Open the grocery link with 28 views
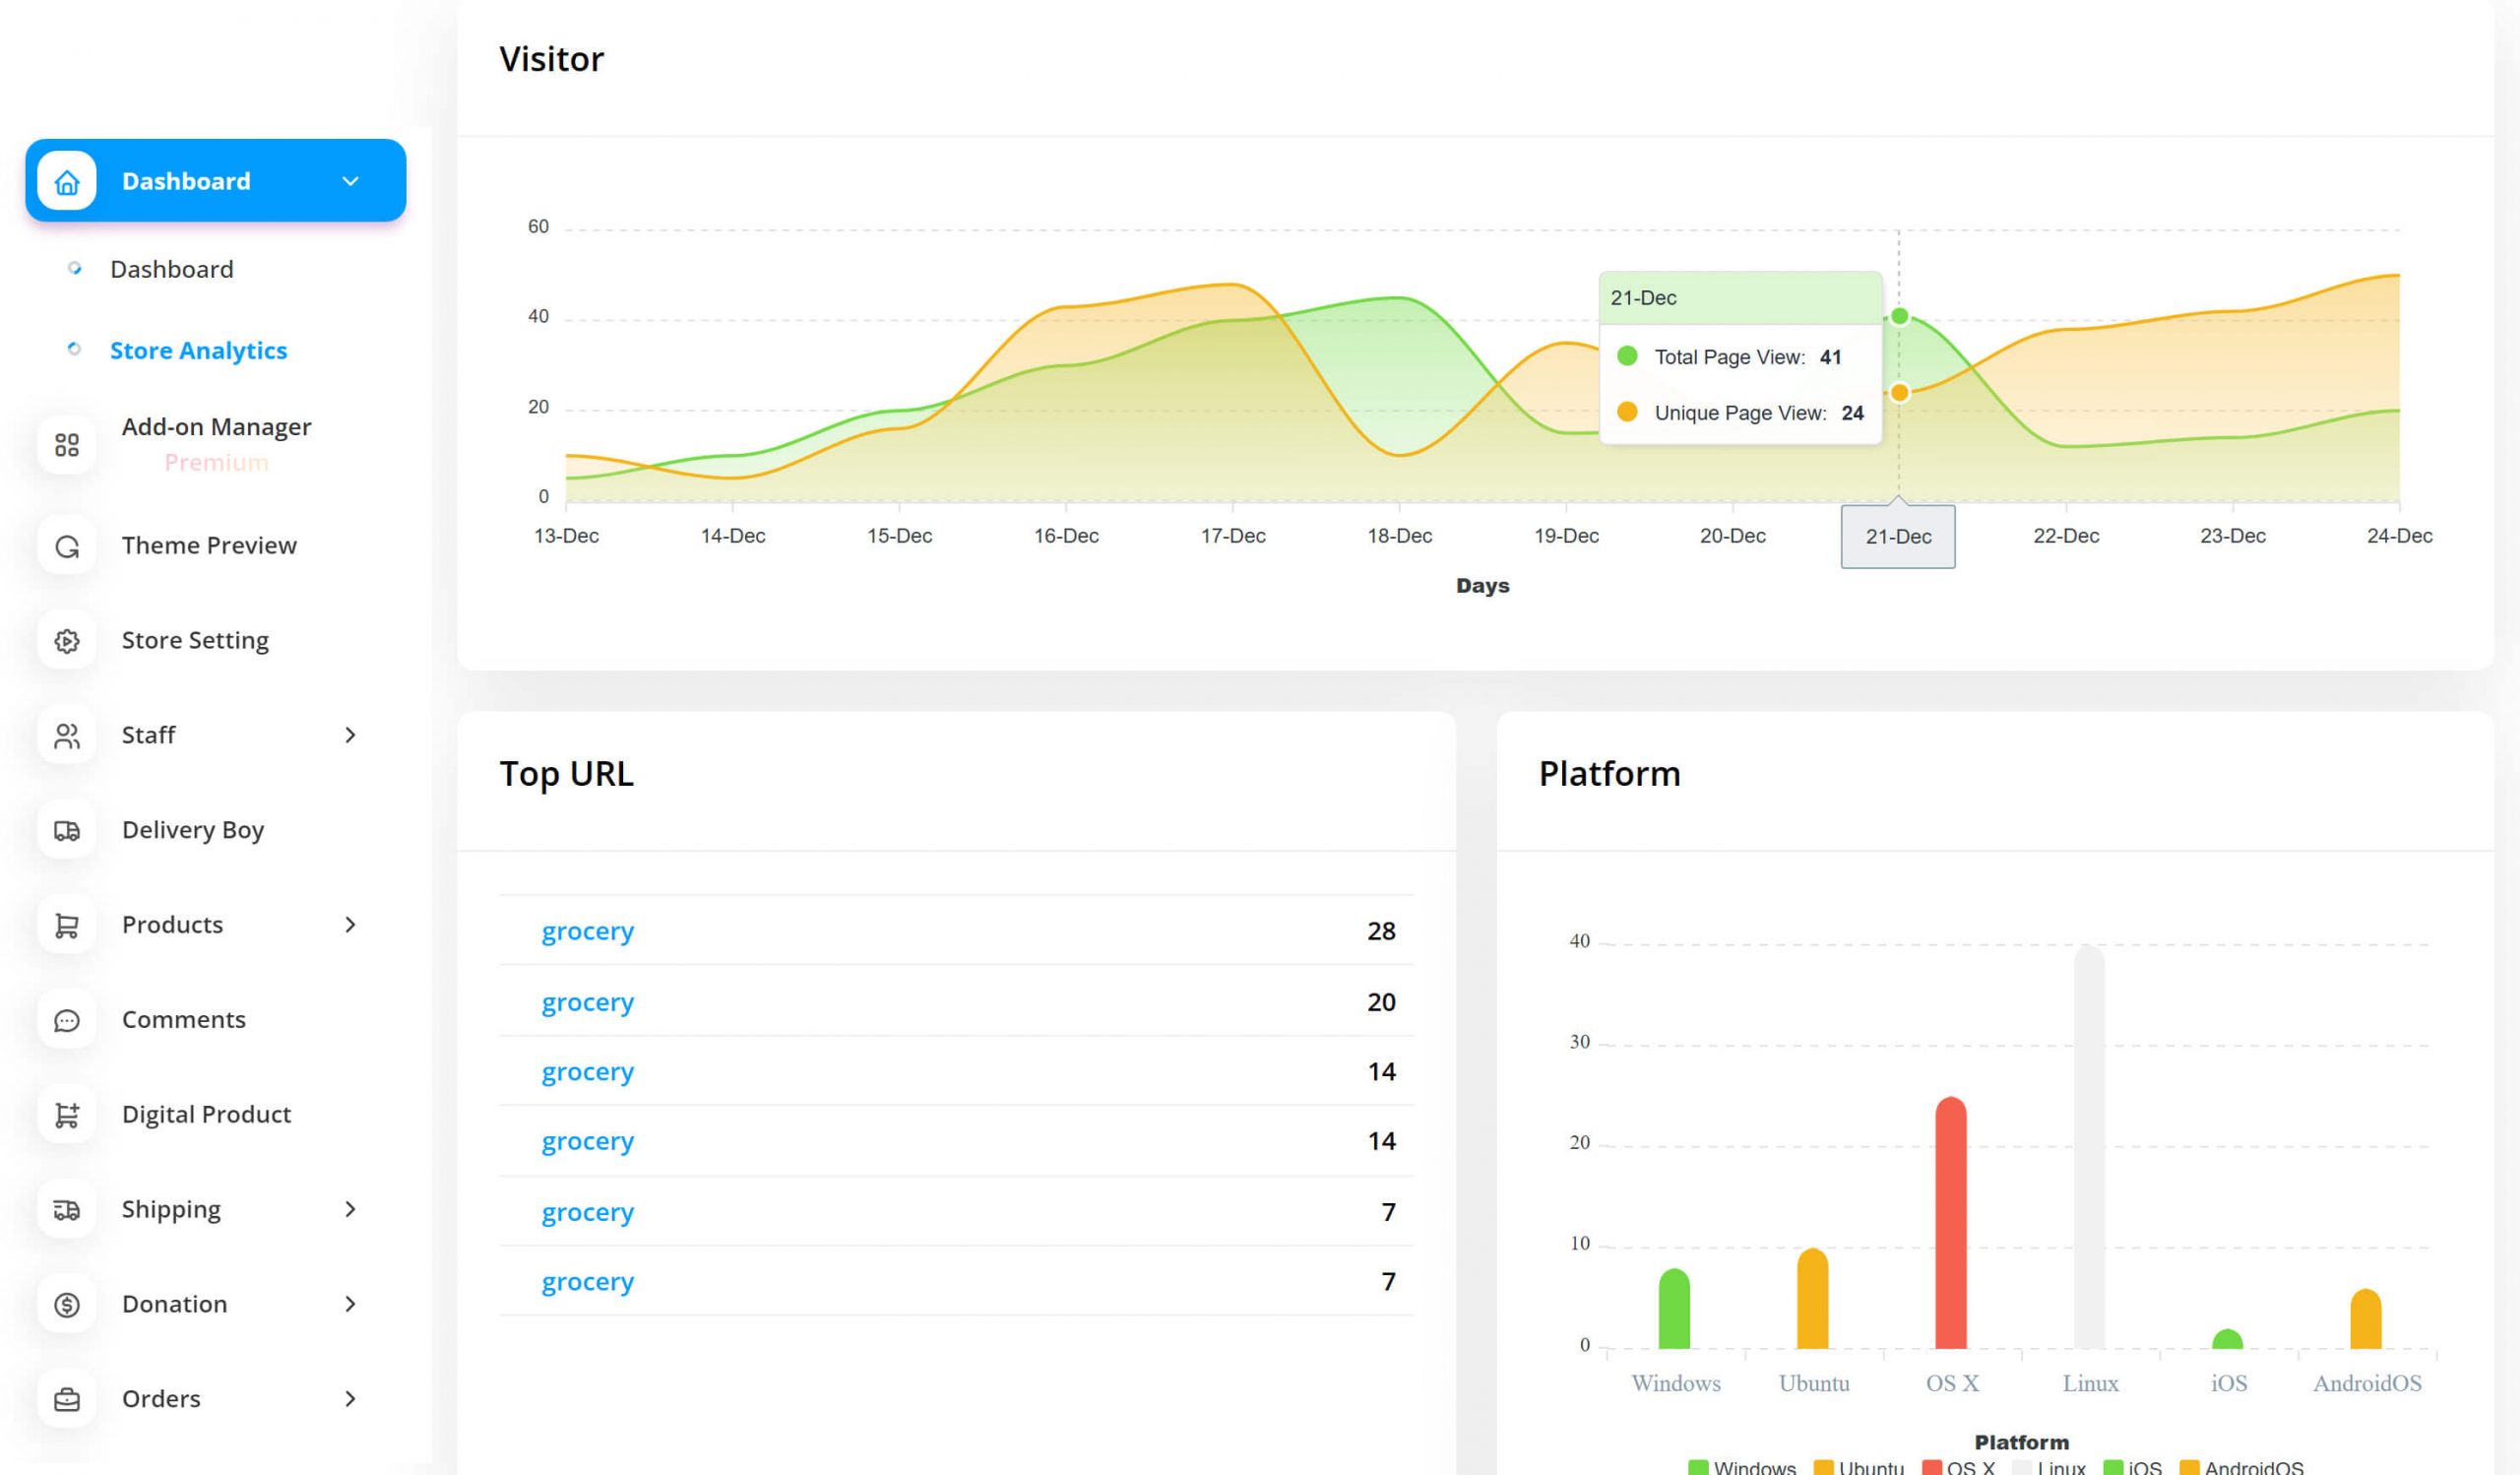Viewport: 2520px width, 1475px height. 588,931
